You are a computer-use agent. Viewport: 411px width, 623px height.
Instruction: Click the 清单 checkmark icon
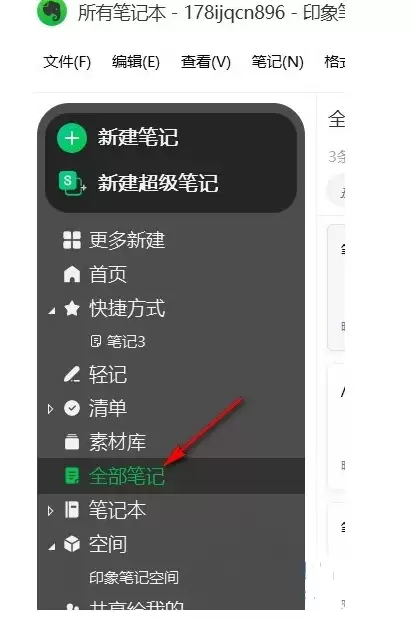click(72, 408)
